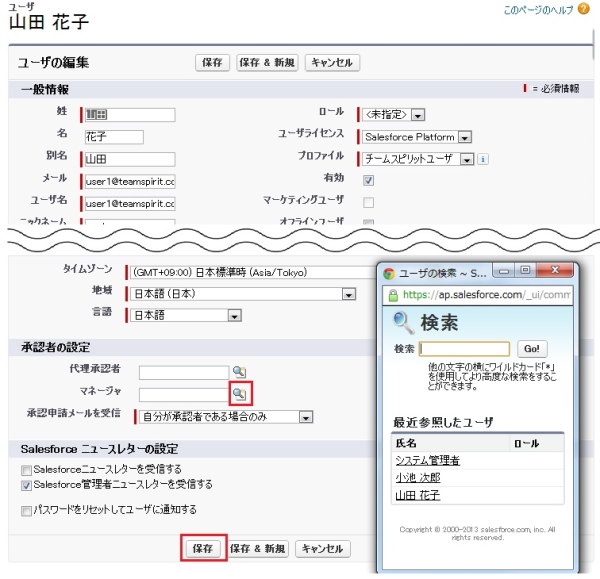Open the 言語 dropdown
Viewport: 600px width, 579px height.
coord(186,315)
